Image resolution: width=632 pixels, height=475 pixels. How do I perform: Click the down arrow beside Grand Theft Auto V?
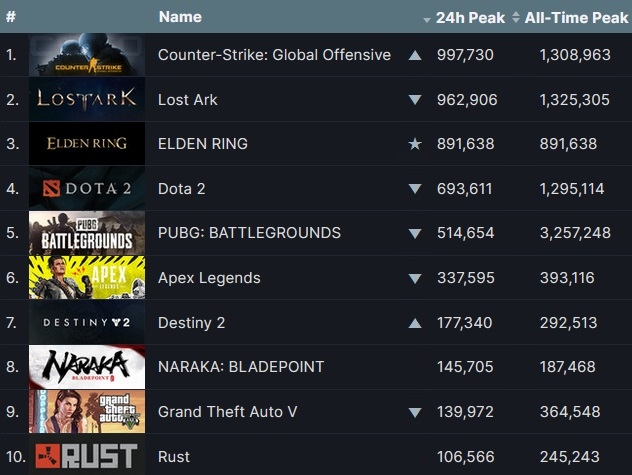tap(415, 412)
